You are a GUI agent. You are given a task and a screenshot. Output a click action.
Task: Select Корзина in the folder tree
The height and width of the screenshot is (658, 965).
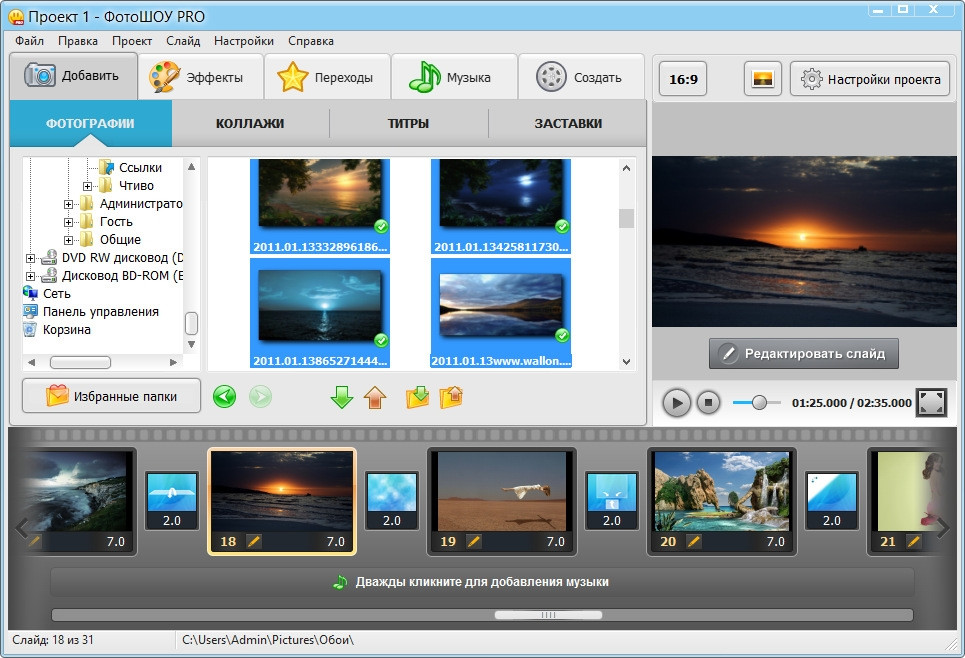(66, 329)
